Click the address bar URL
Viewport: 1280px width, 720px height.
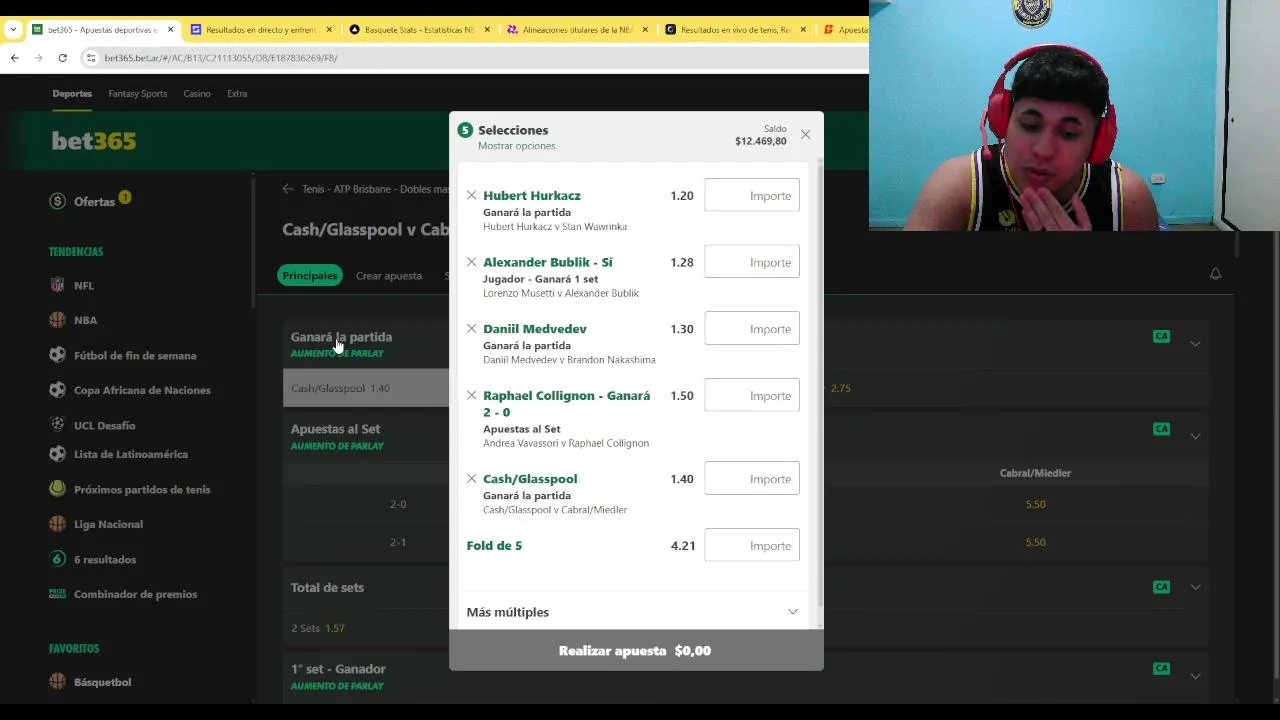(x=221, y=58)
